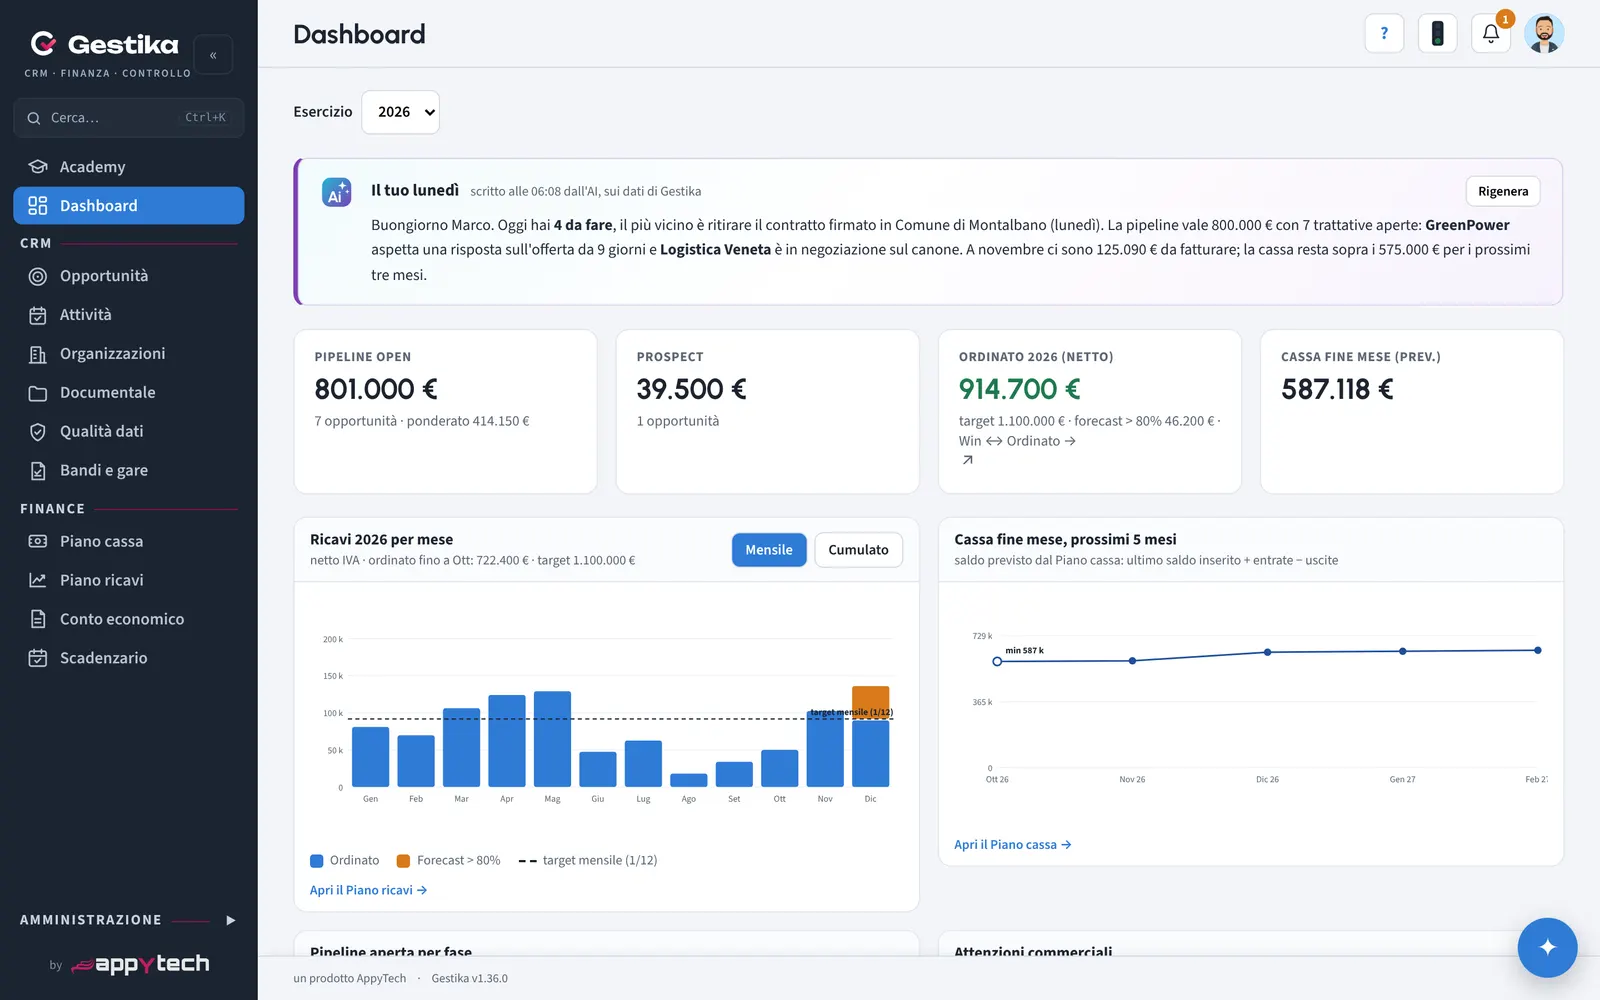The height and width of the screenshot is (1000, 1600).
Task: Click the Attività calendar-check icon
Action: (38, 315)
